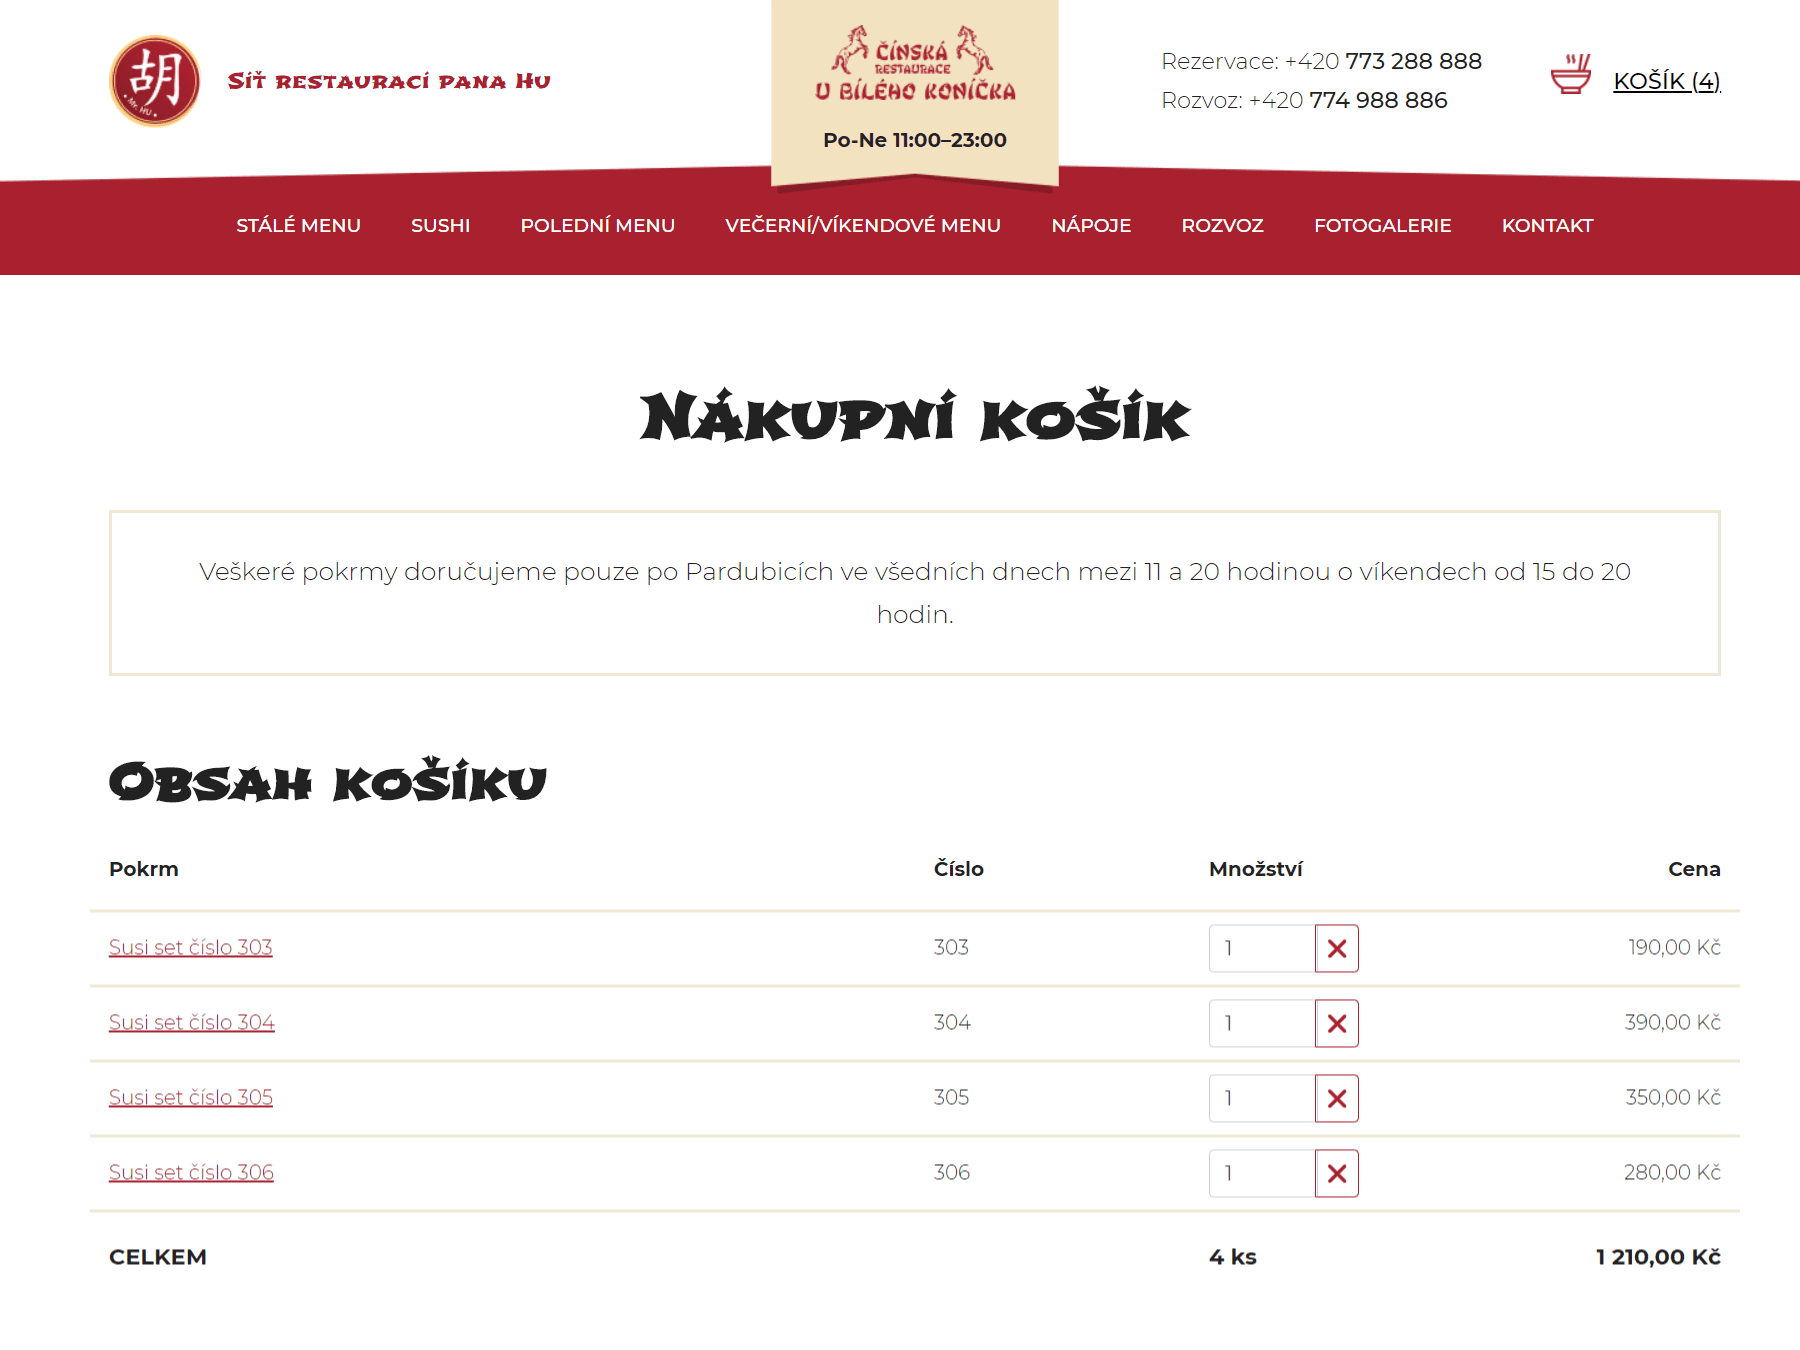Delete Susi set číslo 304 with X
This screenshot has height=1350, width=1800.
coord(1336,1023)
